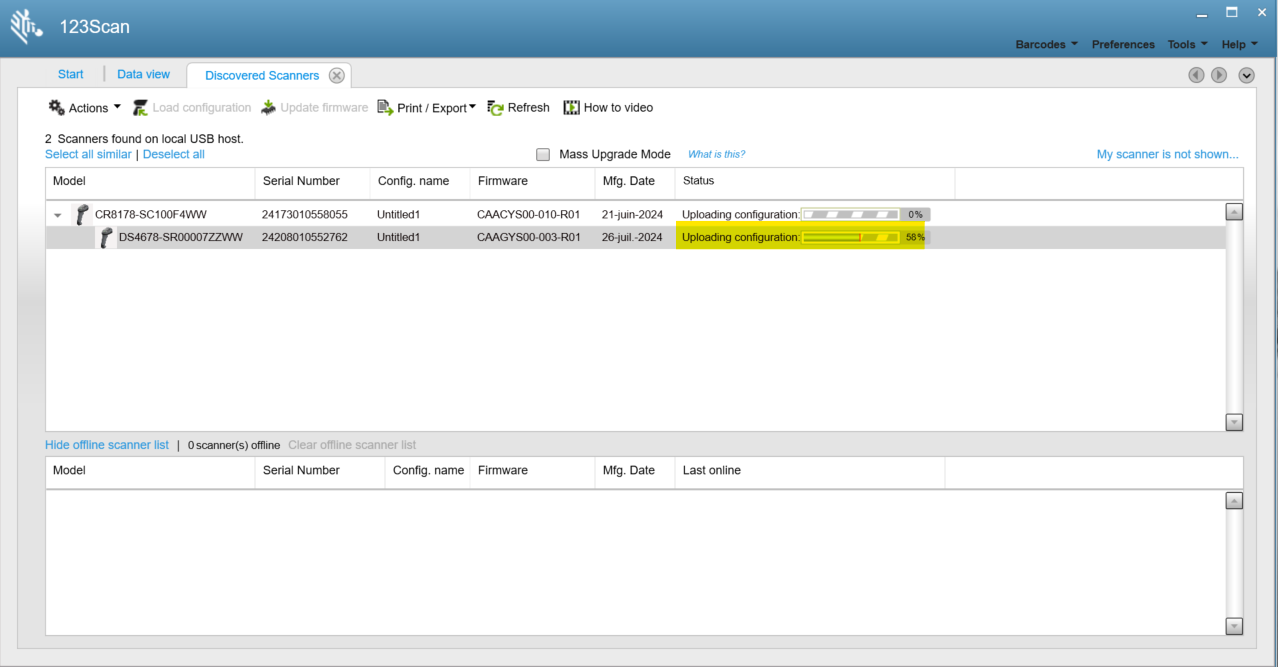Screen dimensions: 1278x667
Task: Click the Print / Export icon
Action: (x=385, y=108)
